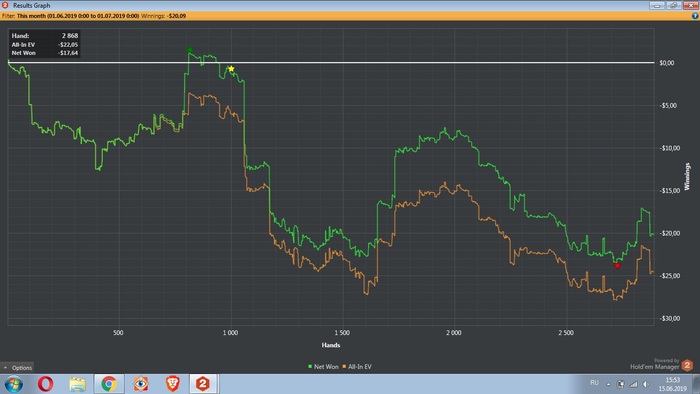Open Brave browser from taskbar
This screenshot has height=394, width=700.
click(x=173, y=384)
